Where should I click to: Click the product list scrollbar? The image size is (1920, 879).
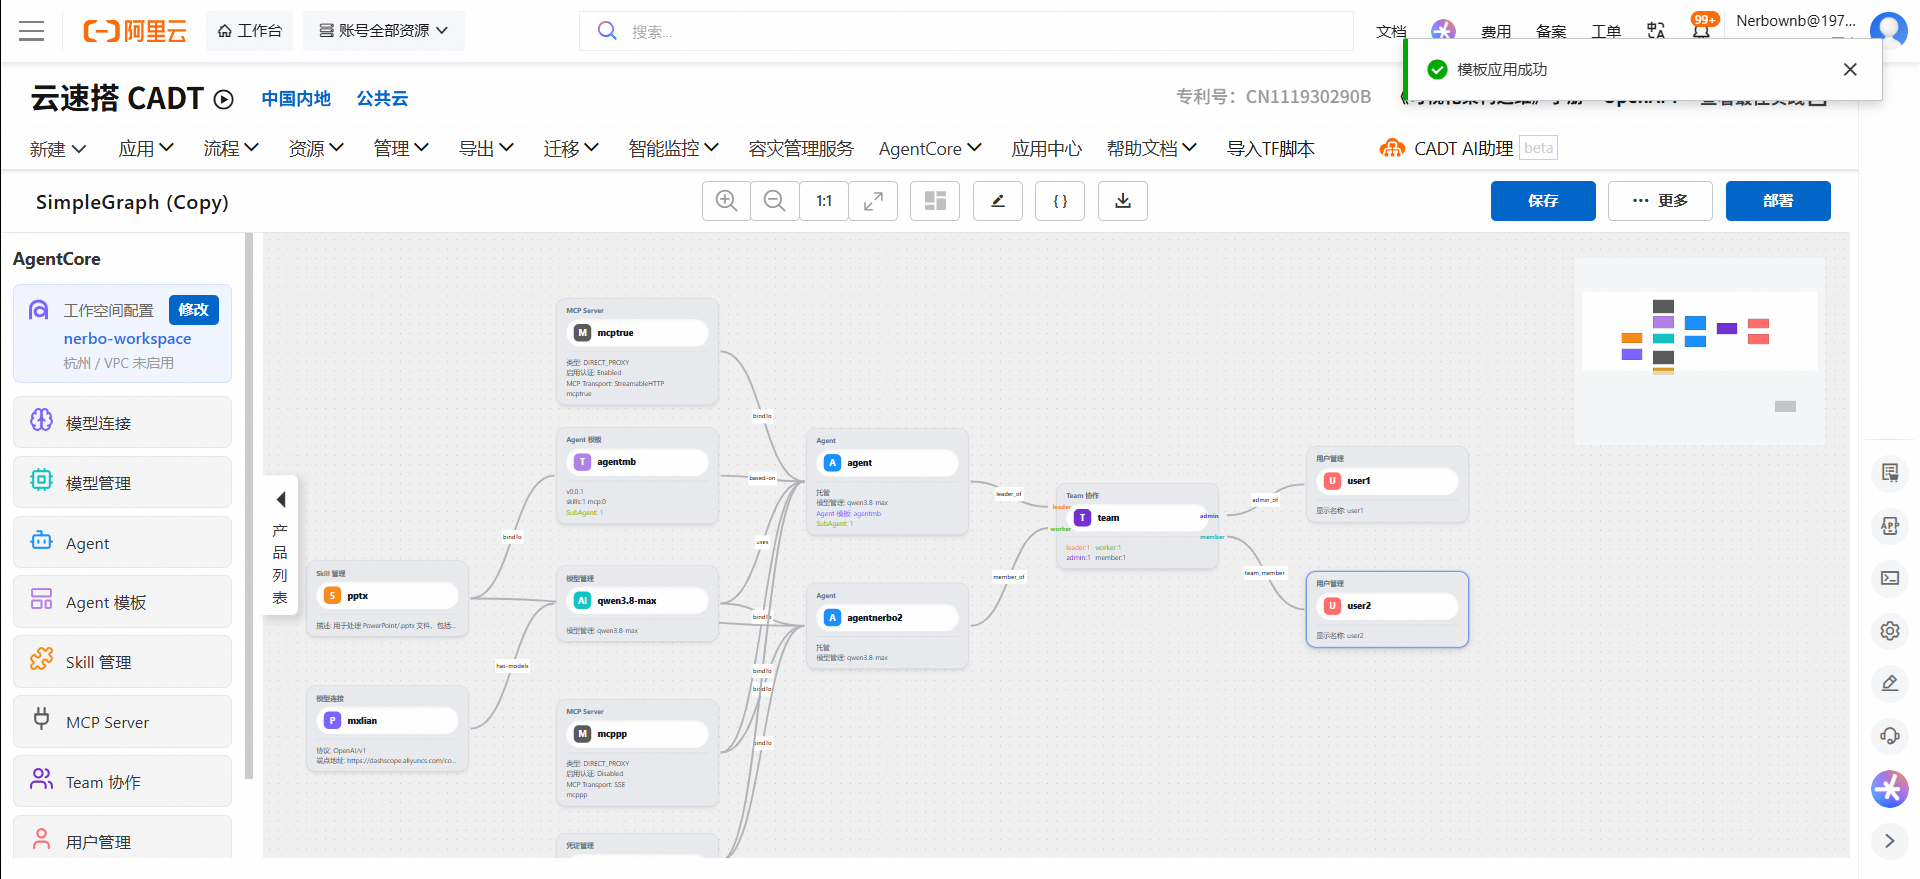[249, 505]
